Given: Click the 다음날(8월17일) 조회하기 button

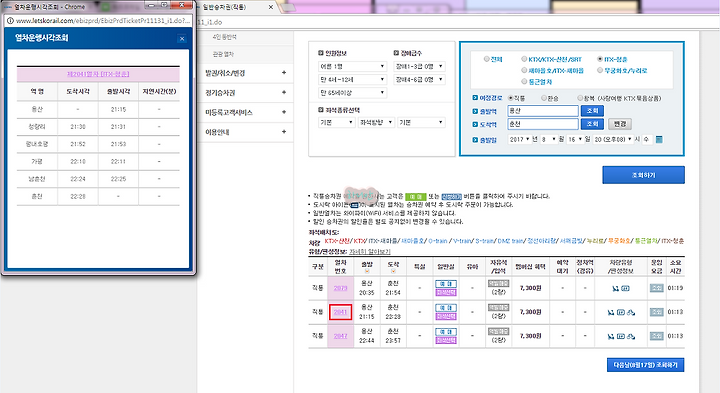Looking at the screenshot, I should point(645,365).
